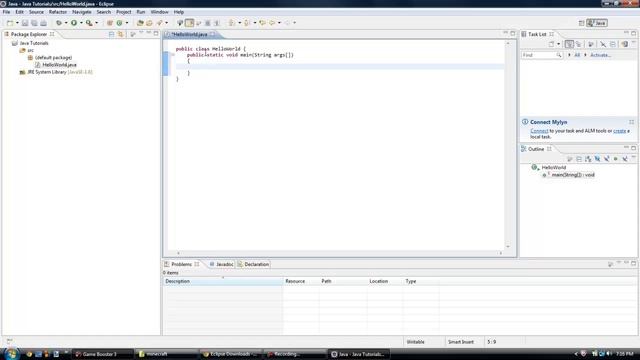Click the New wizard toolbar icon
This screenshot has height=360, width=640.
(x=10, y=23)
